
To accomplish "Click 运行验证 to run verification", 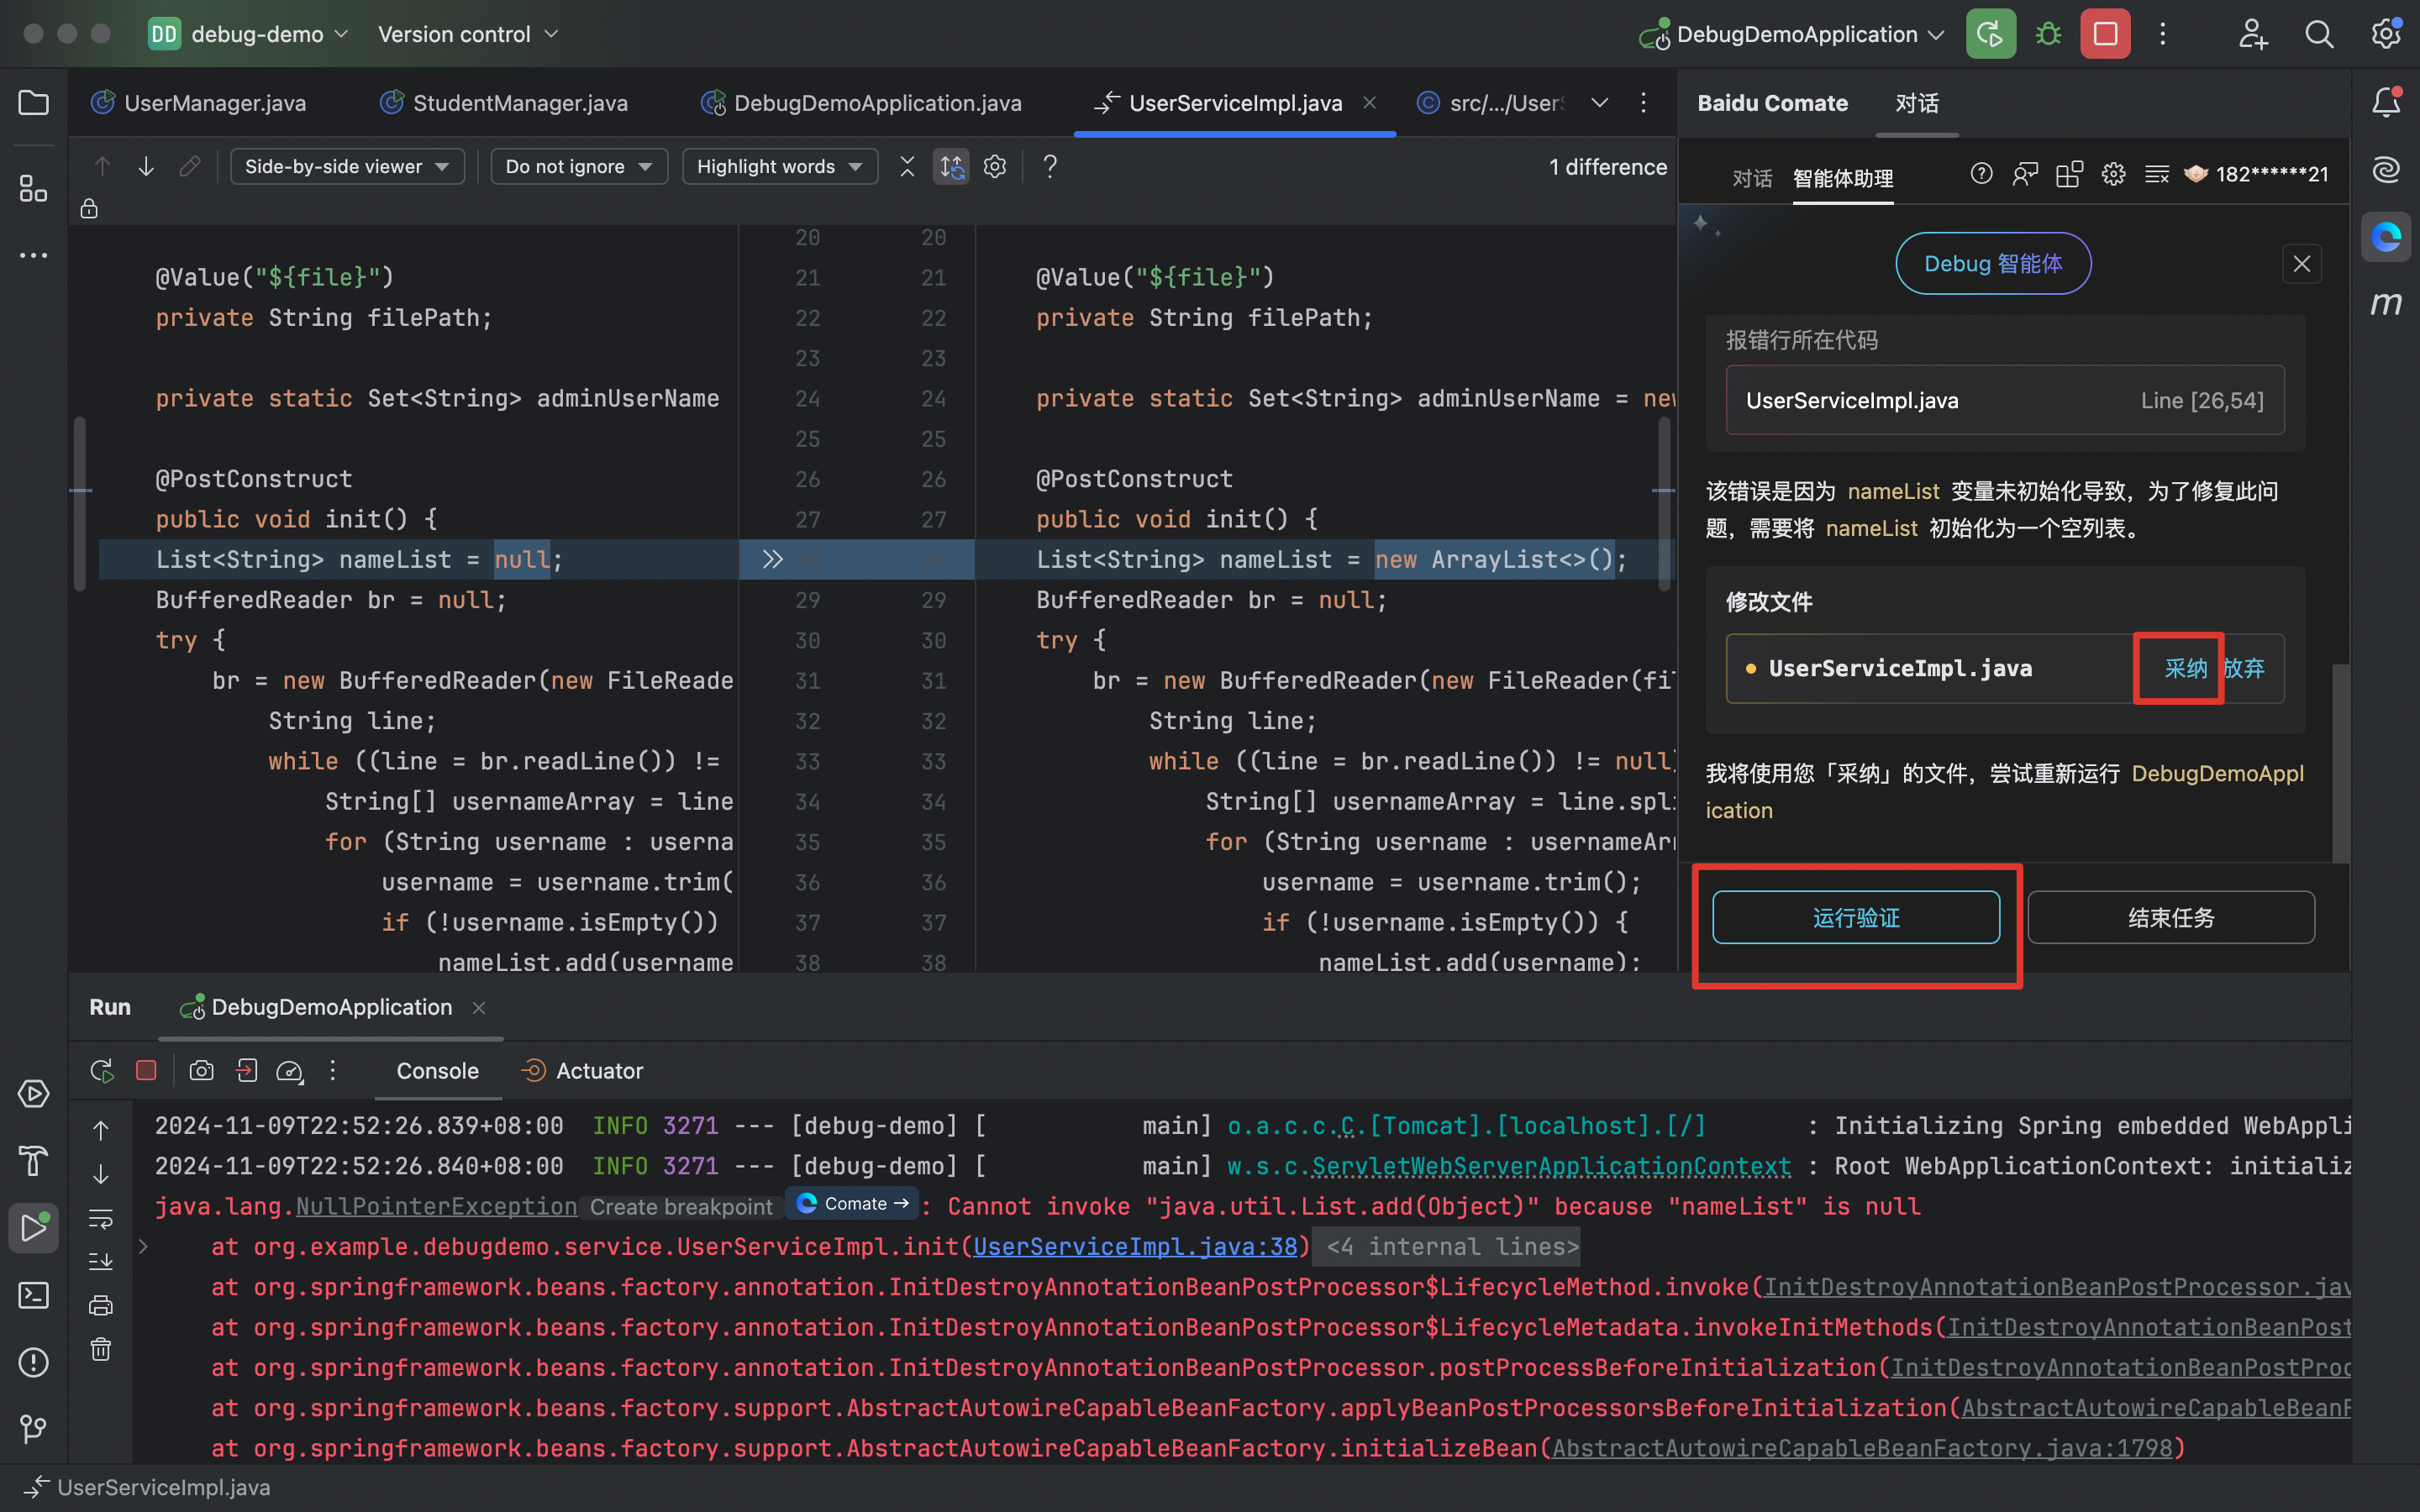I will click(1854, 916).
